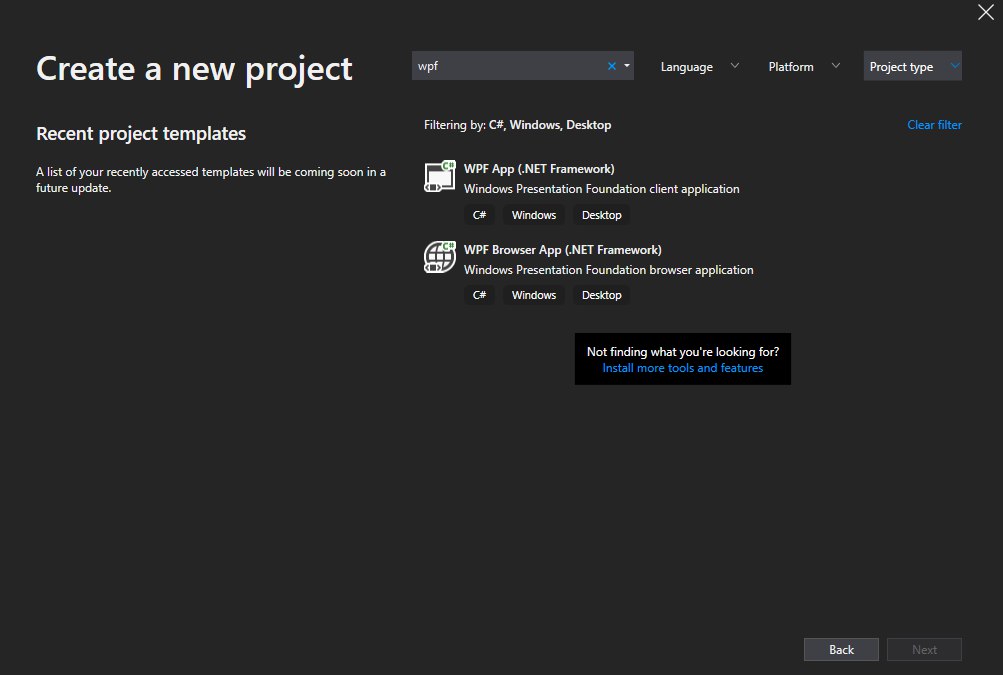Click Desktop tag under WPF Browser App
The image size is (1003, 675).
(601, 295)
